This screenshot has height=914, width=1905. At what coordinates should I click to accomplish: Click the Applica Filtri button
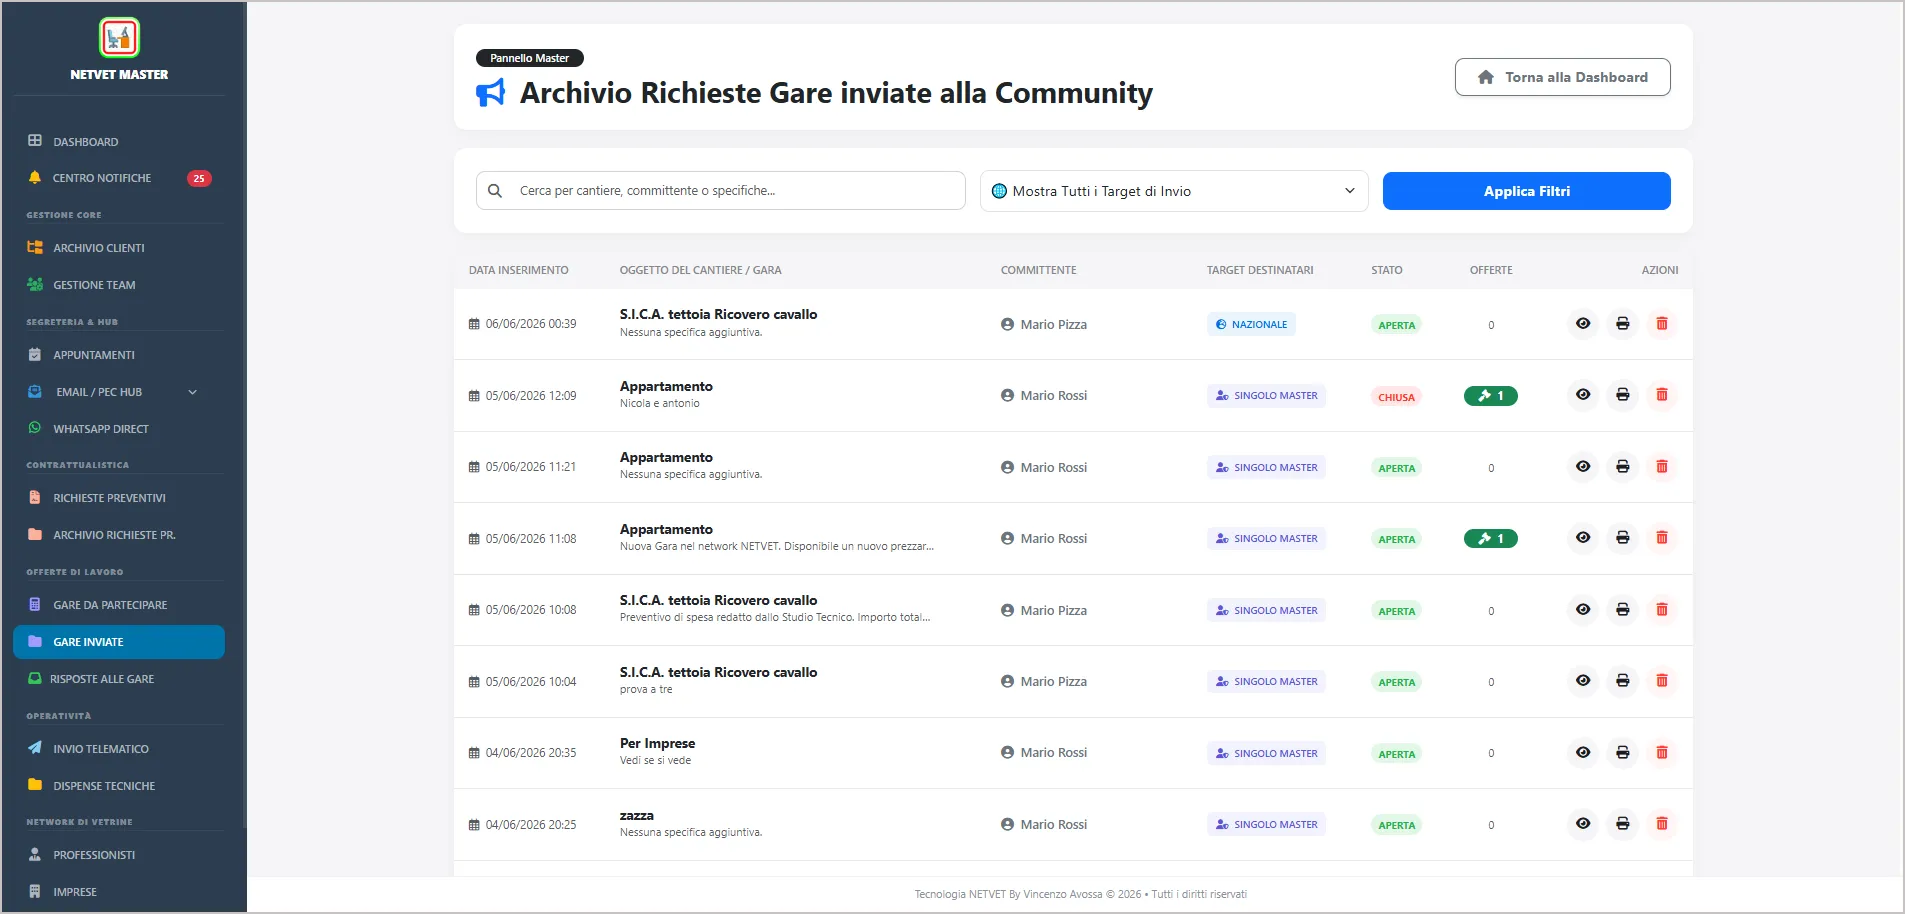[1526, 191]
